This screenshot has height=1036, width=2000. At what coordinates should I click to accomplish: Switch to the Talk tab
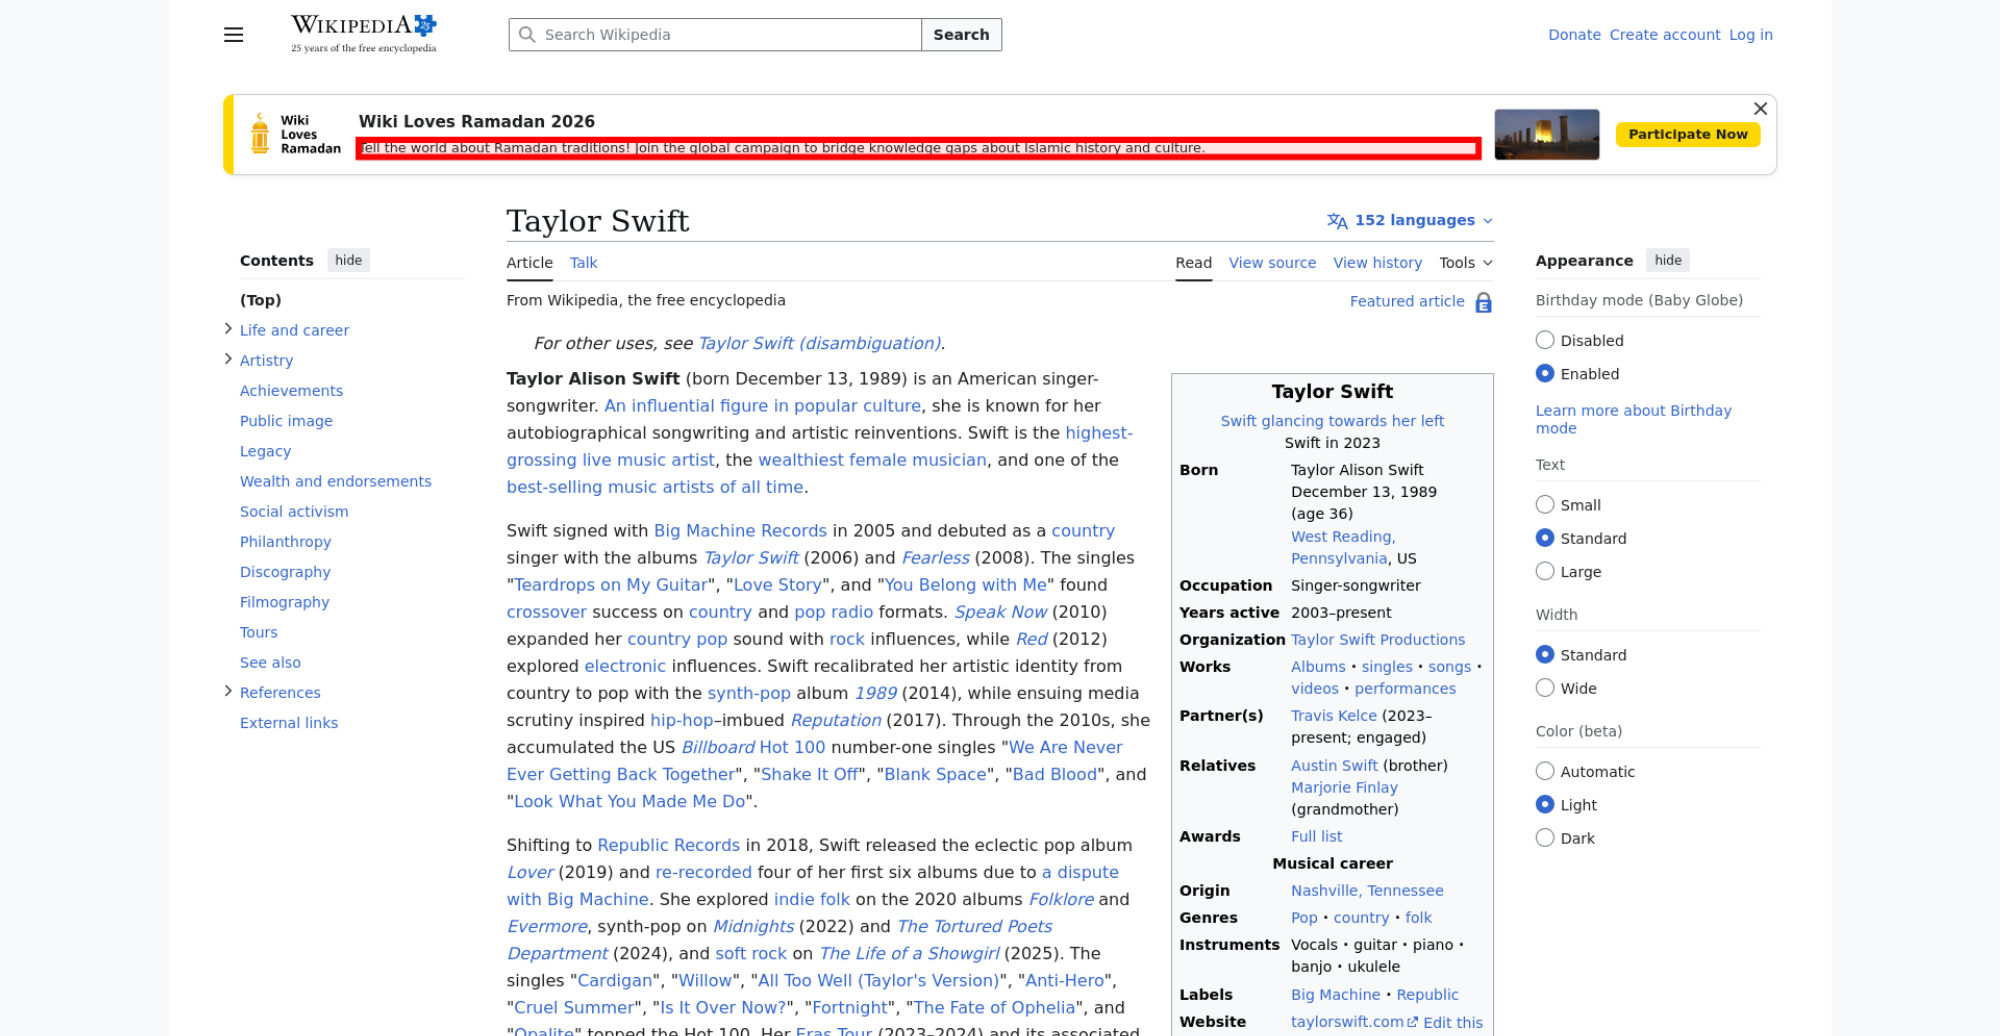[x=583, y=263]
